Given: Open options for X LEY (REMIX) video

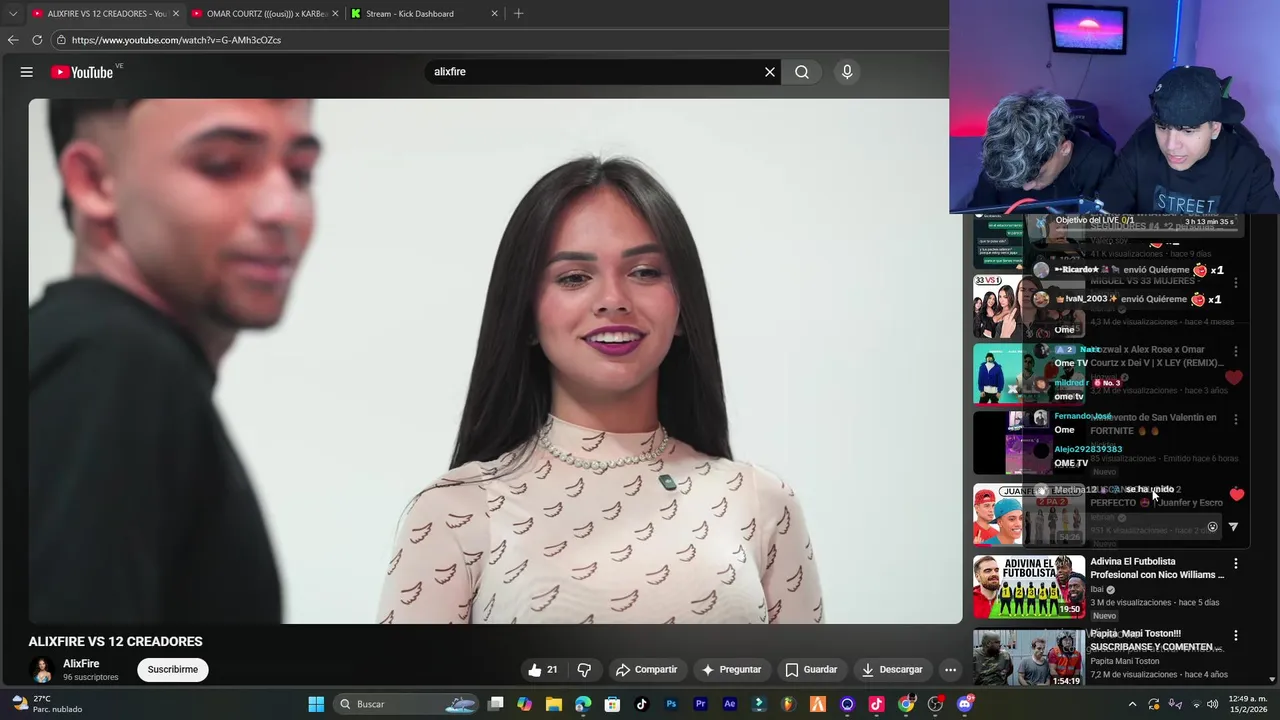Looking at the screenshot, I should click(x=1236, y=352).
